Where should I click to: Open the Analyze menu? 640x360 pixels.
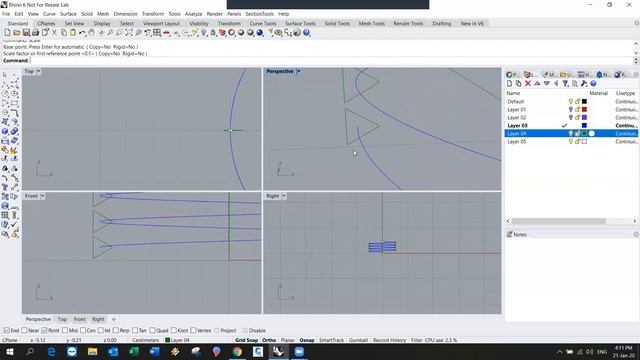pyautogui.click(x=193, y=14)
